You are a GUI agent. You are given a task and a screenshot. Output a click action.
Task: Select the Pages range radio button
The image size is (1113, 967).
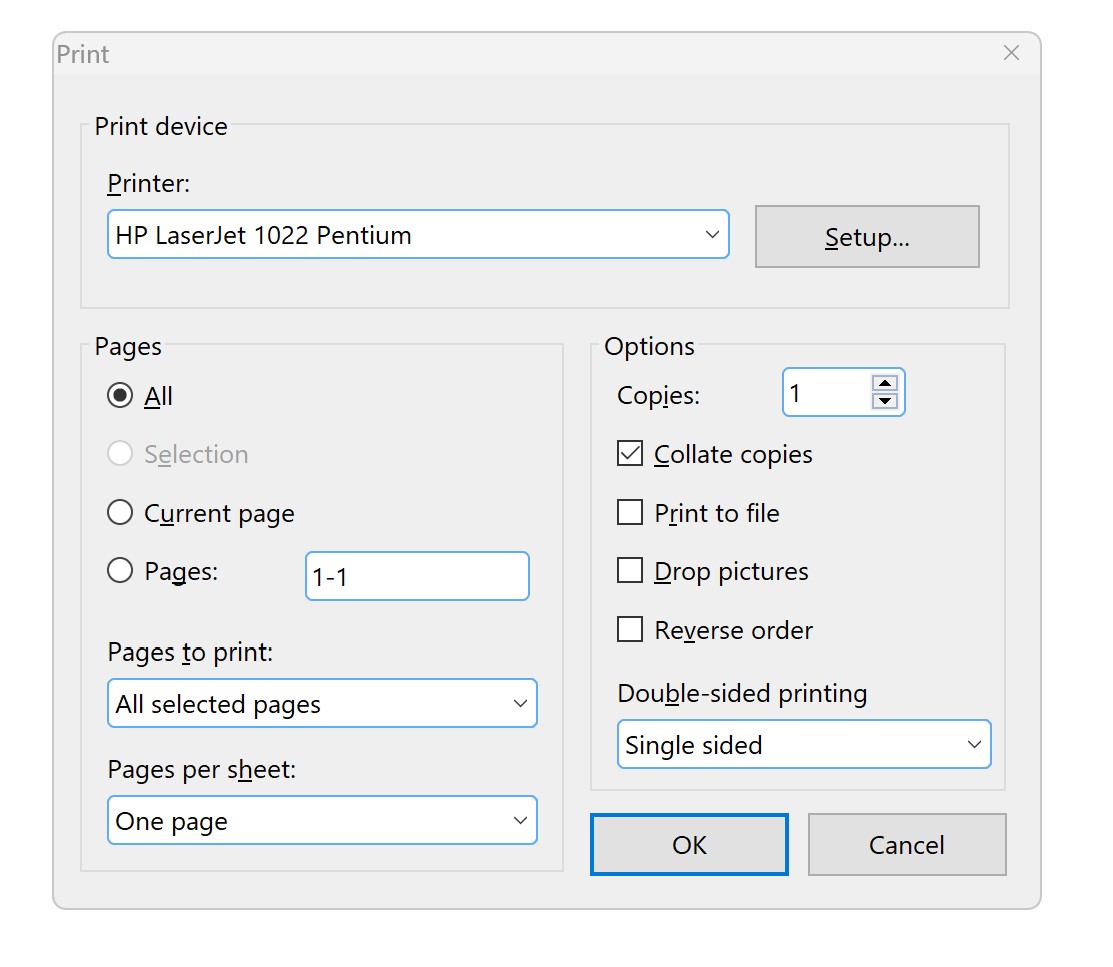pos(120,571)
